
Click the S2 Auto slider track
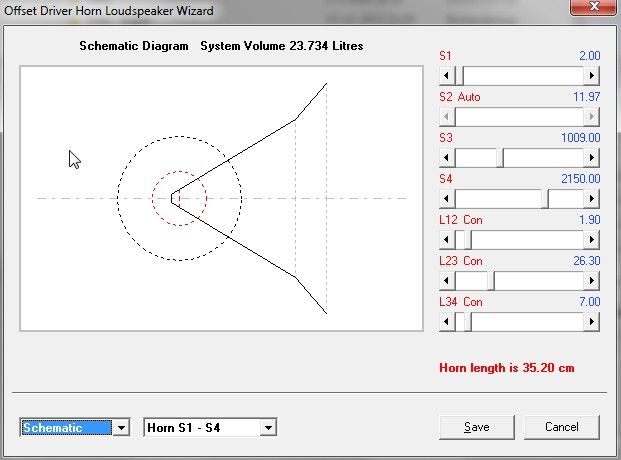coord(519,116)
